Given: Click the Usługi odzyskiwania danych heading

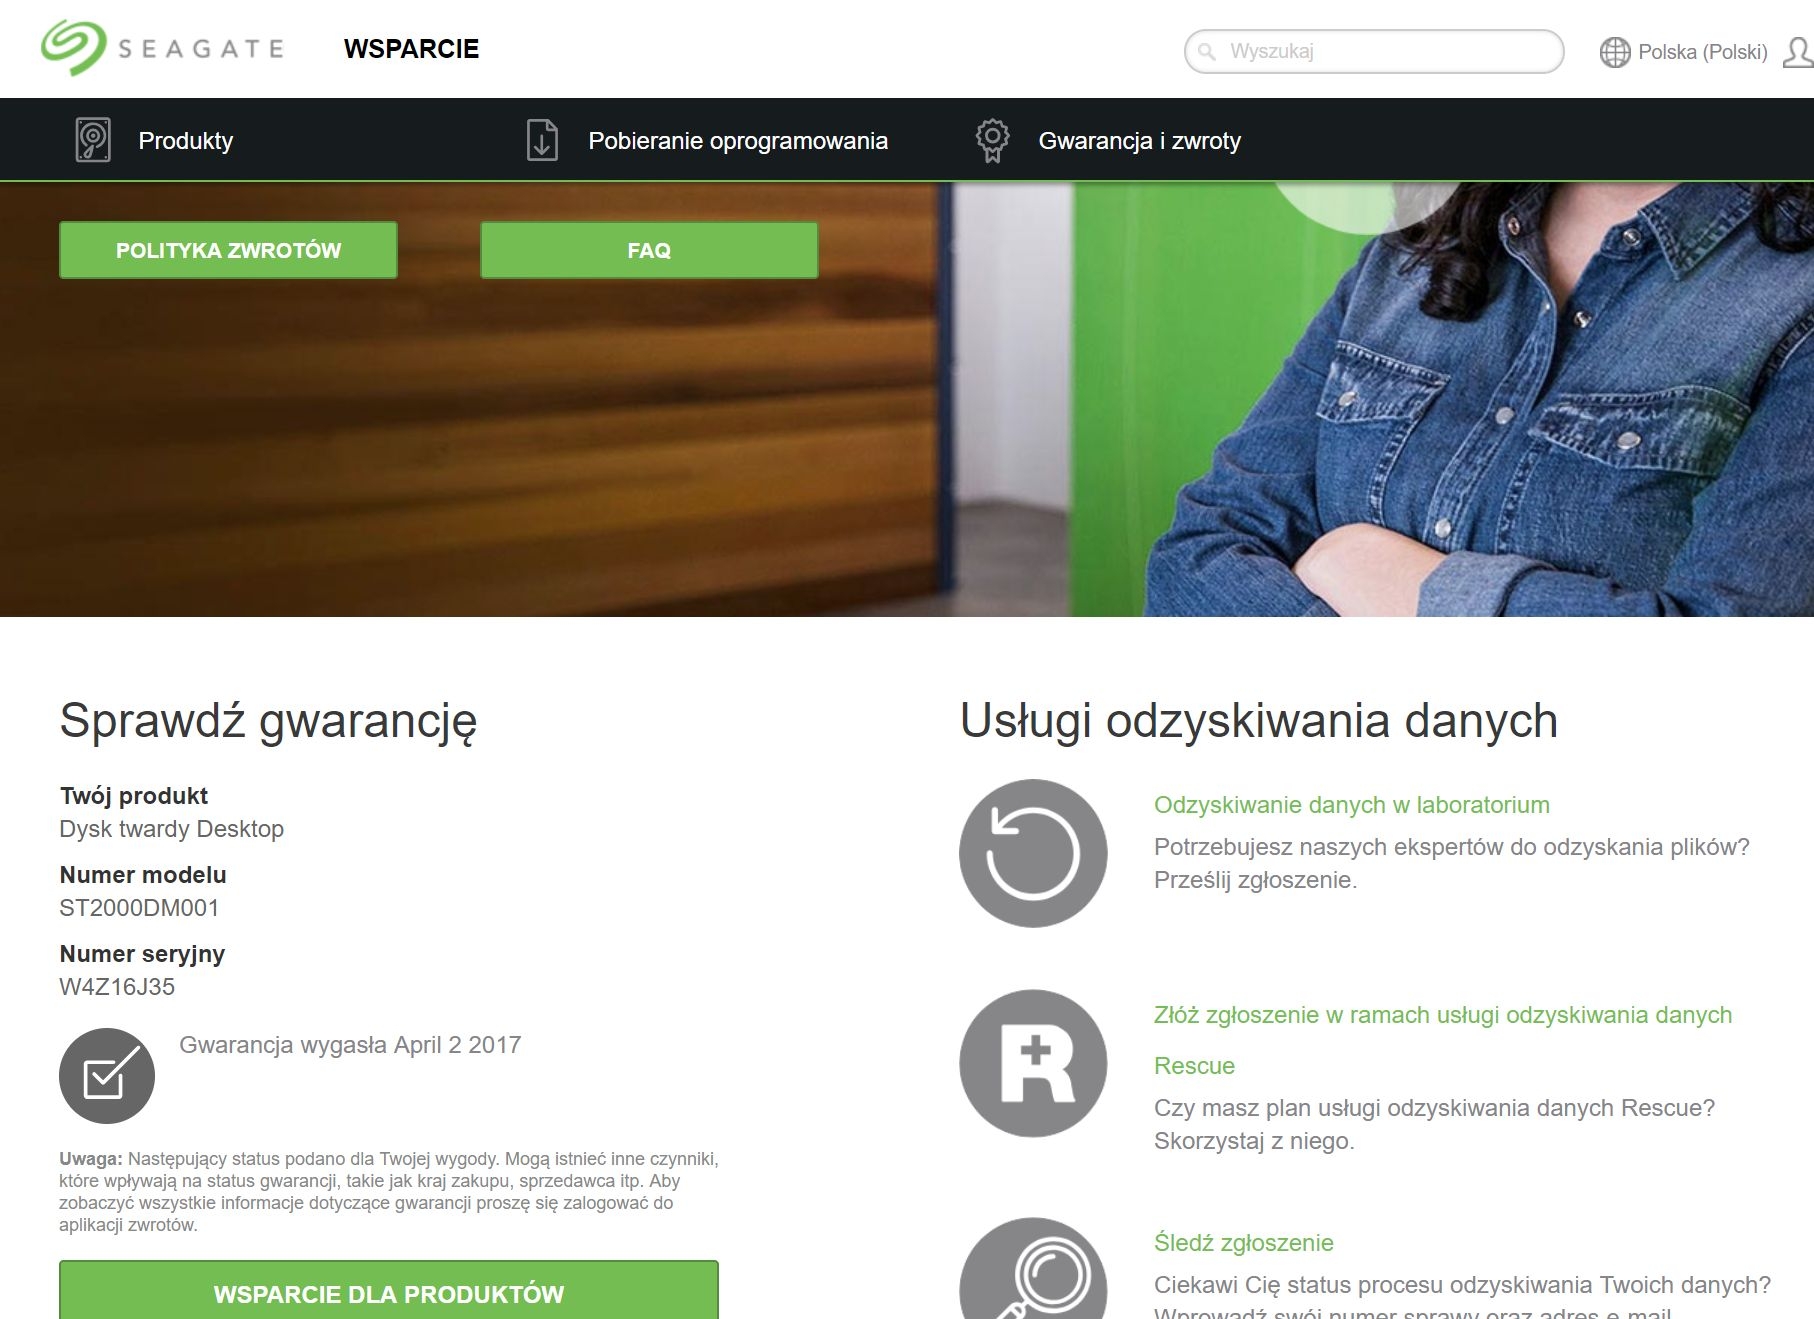Looking at the screenshot, I should 1259,721.
